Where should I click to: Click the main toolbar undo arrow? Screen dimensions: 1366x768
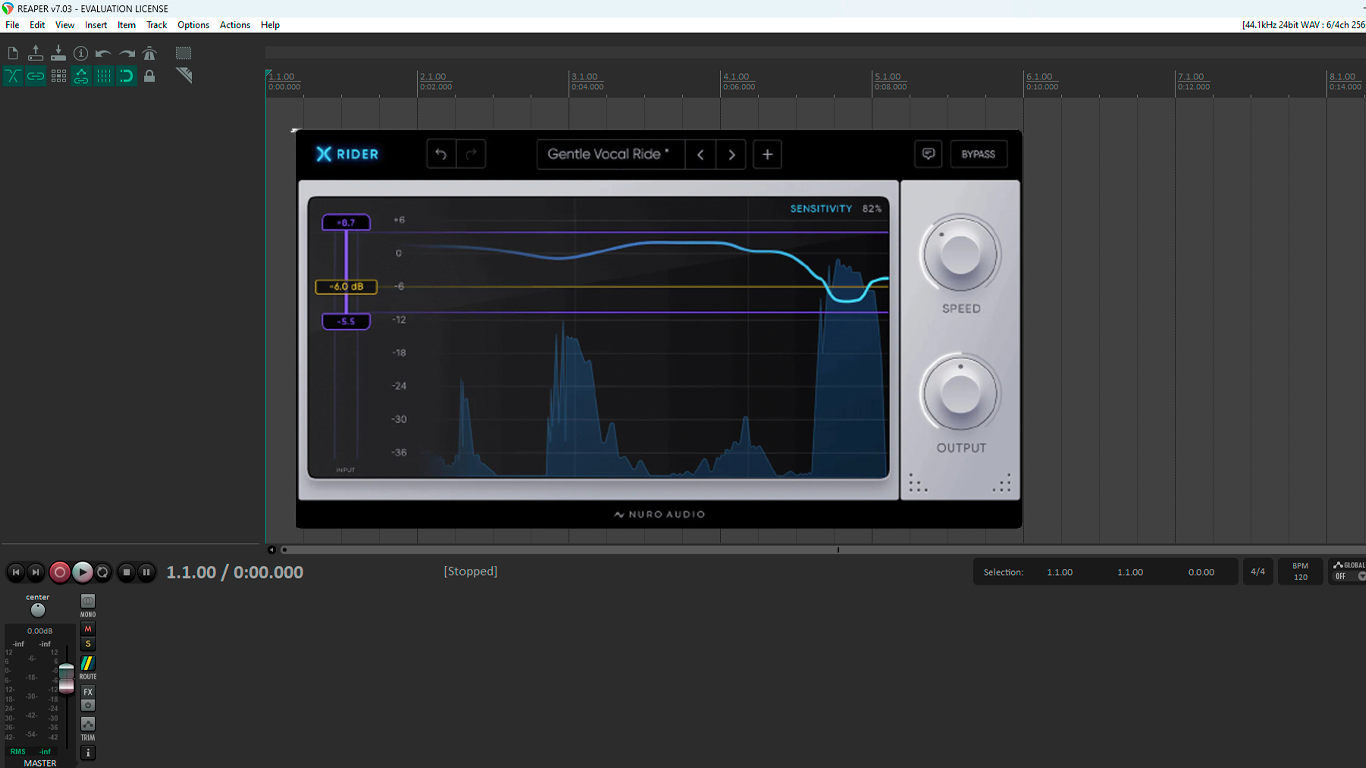(104, 53)
